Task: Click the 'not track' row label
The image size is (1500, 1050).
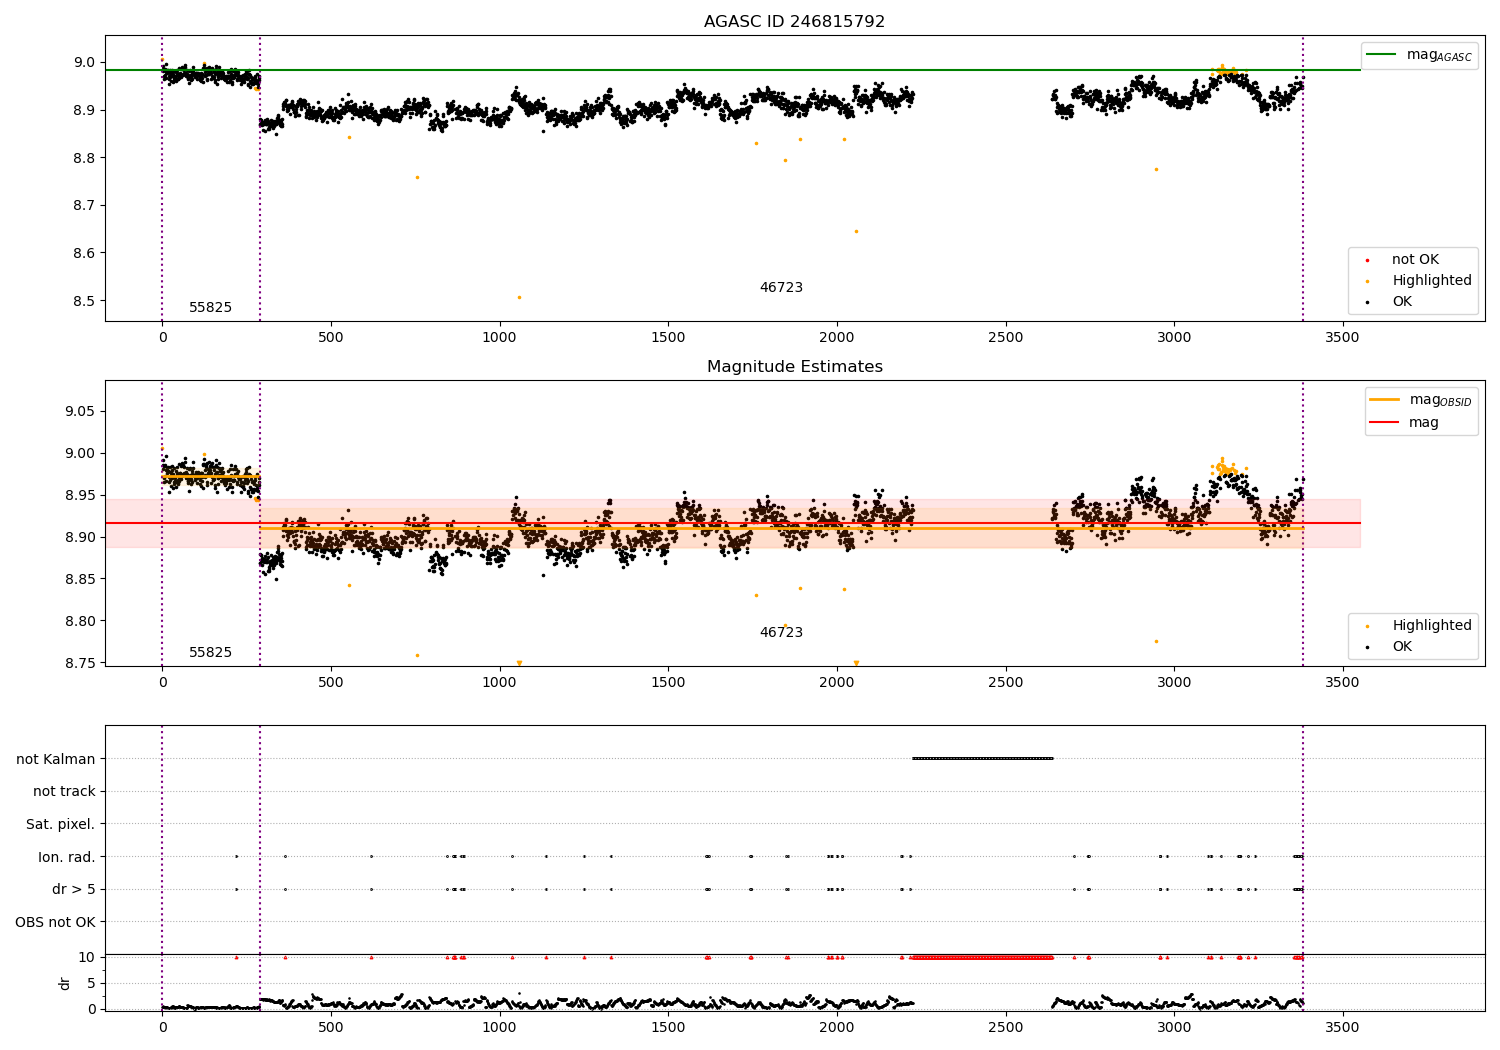Action: 64,792
